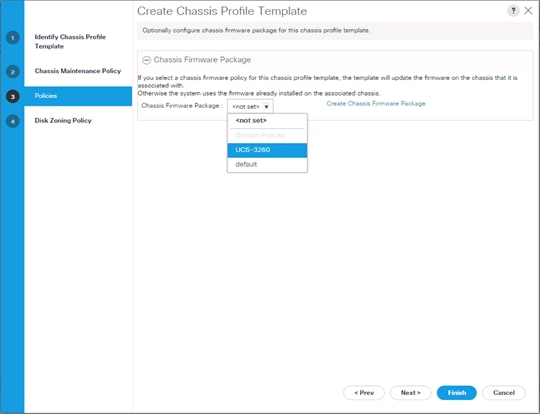
Task: Click step 3 circle icon
Action: [13, 96]
